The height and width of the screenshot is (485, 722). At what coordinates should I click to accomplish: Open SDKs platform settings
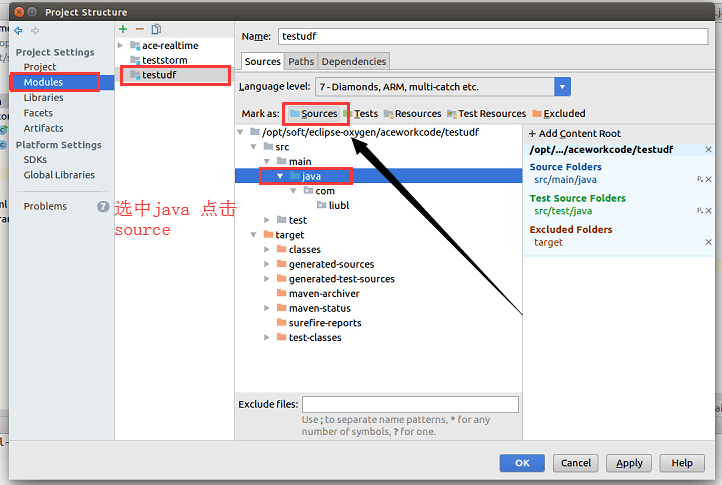(x=35, y=159)
